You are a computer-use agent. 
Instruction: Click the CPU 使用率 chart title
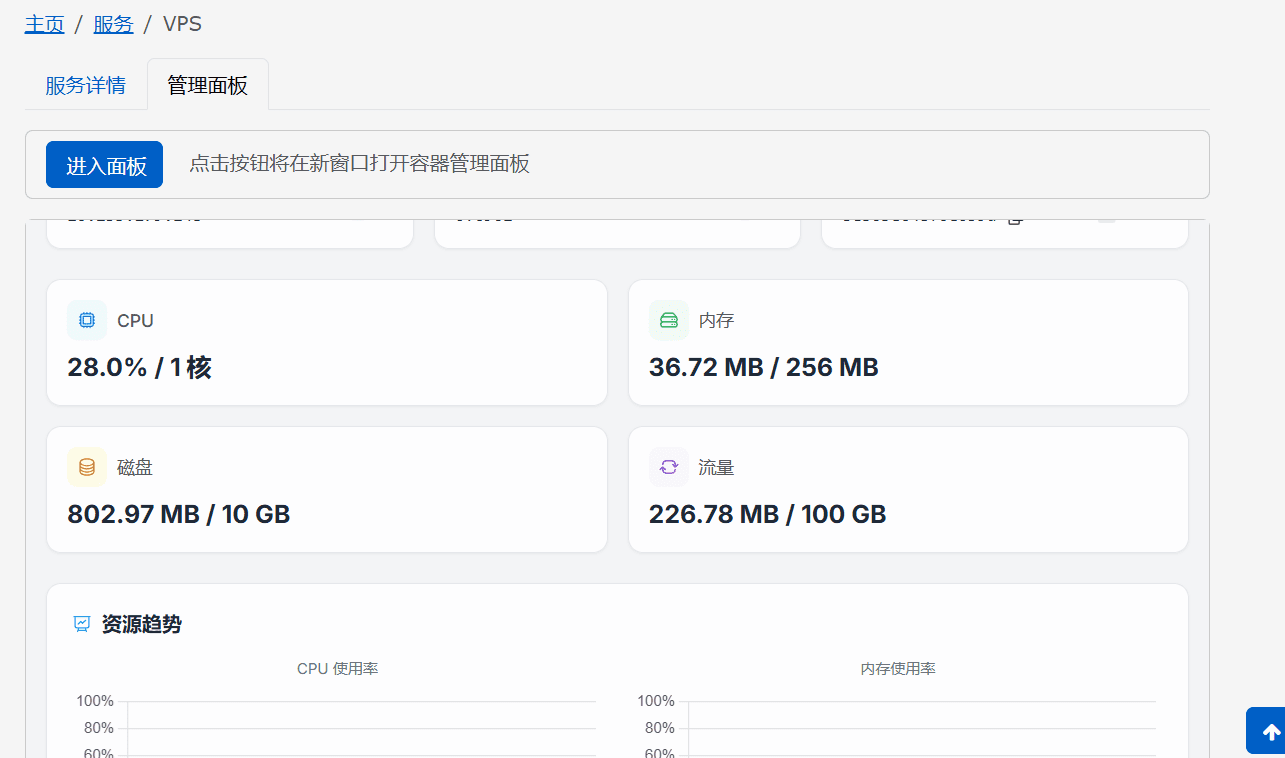click(x=337, y=669)
